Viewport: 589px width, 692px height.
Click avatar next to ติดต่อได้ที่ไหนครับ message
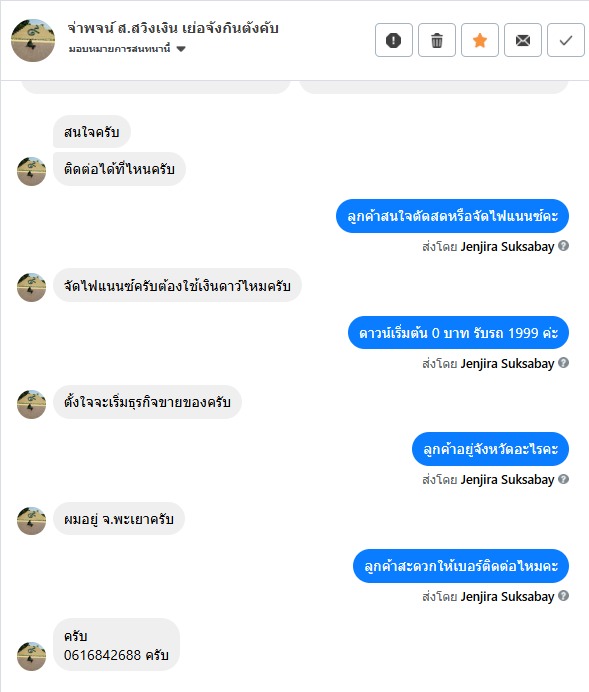click(x=31, y=171)
